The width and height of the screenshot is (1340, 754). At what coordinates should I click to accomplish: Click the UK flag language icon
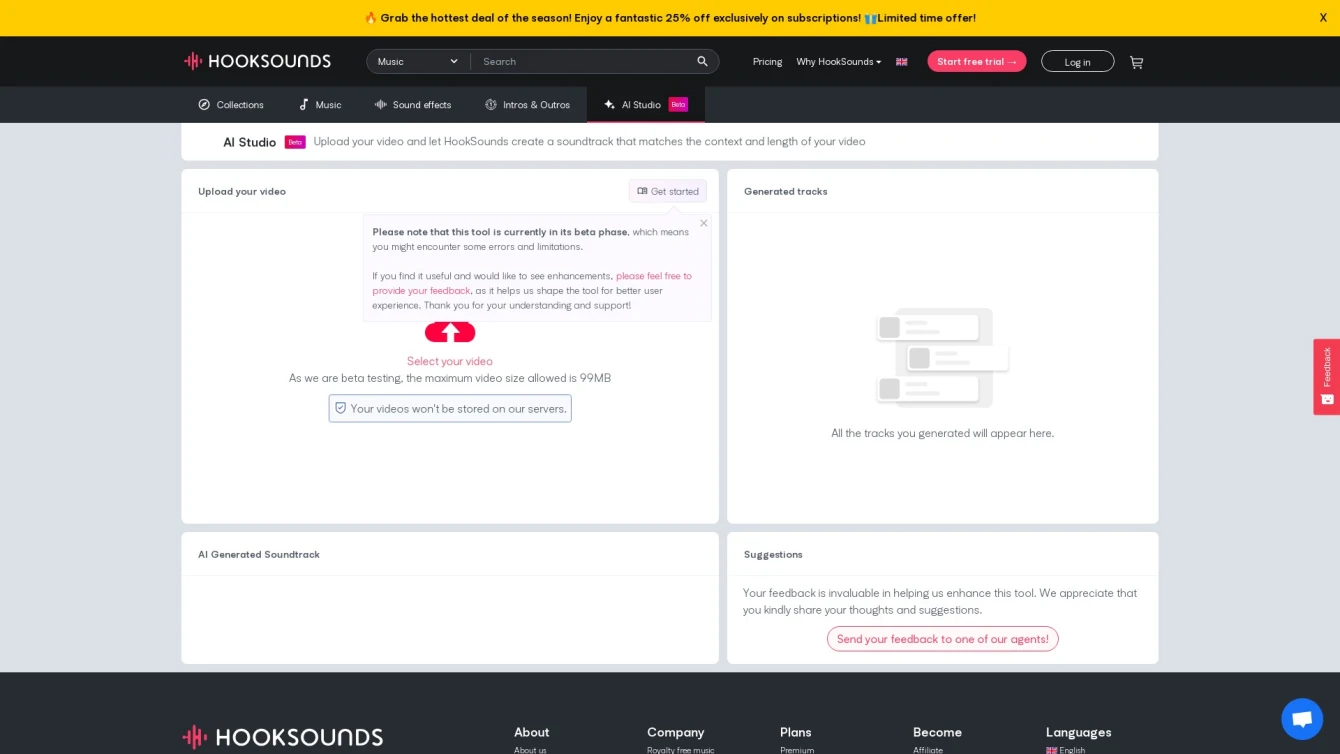pos(901,62)
